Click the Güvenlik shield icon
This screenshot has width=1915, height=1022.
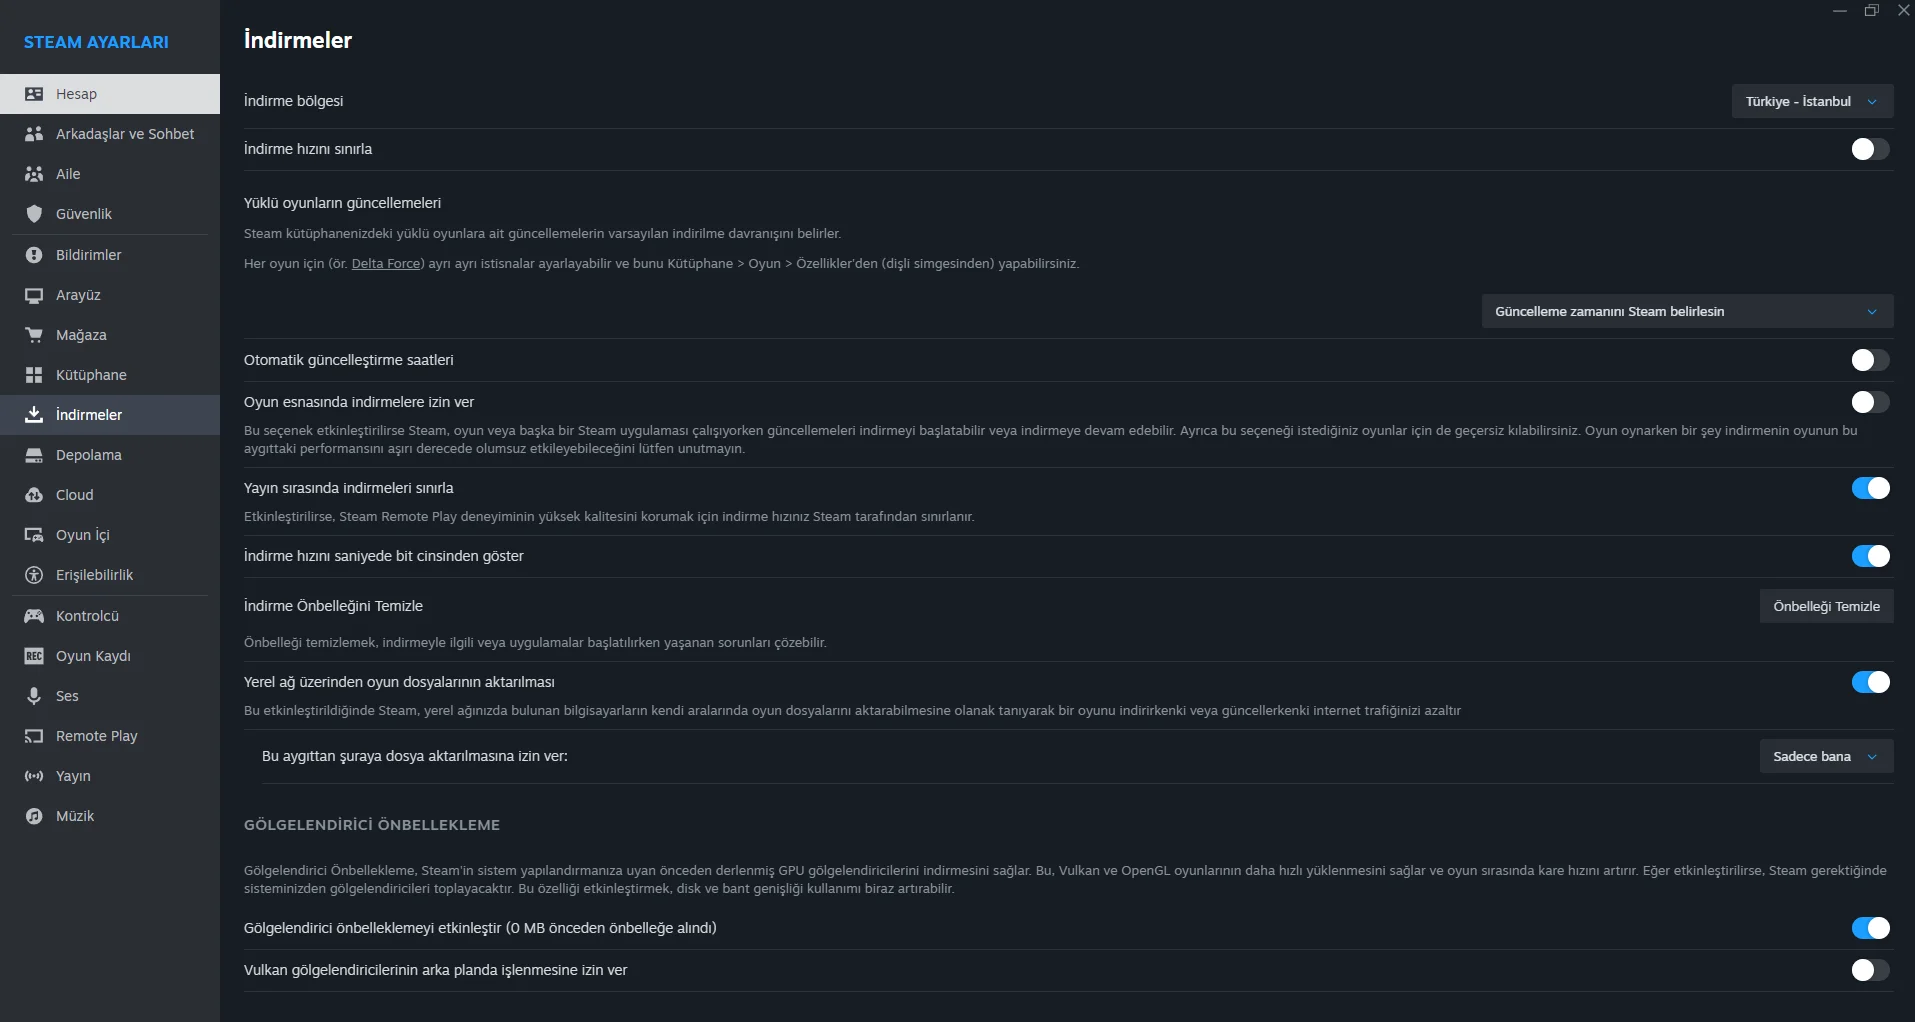34,214
